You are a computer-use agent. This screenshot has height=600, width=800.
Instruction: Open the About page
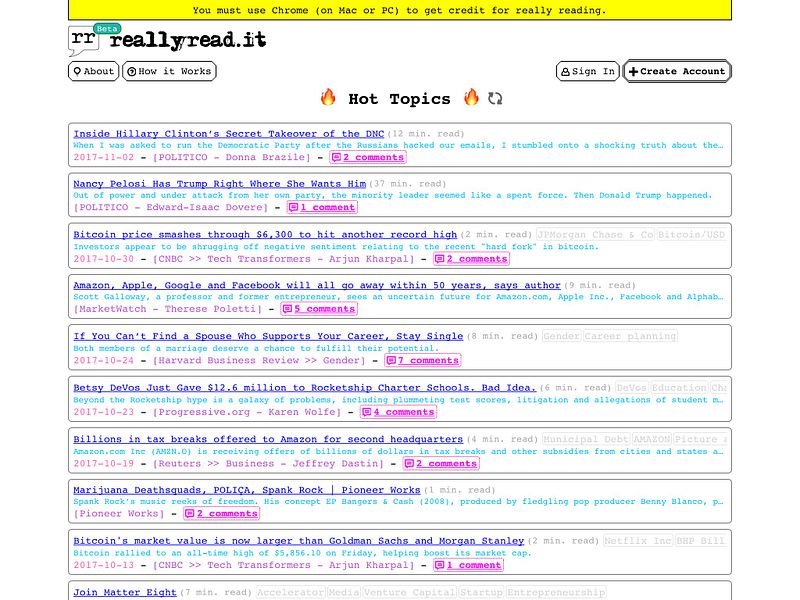93,71
